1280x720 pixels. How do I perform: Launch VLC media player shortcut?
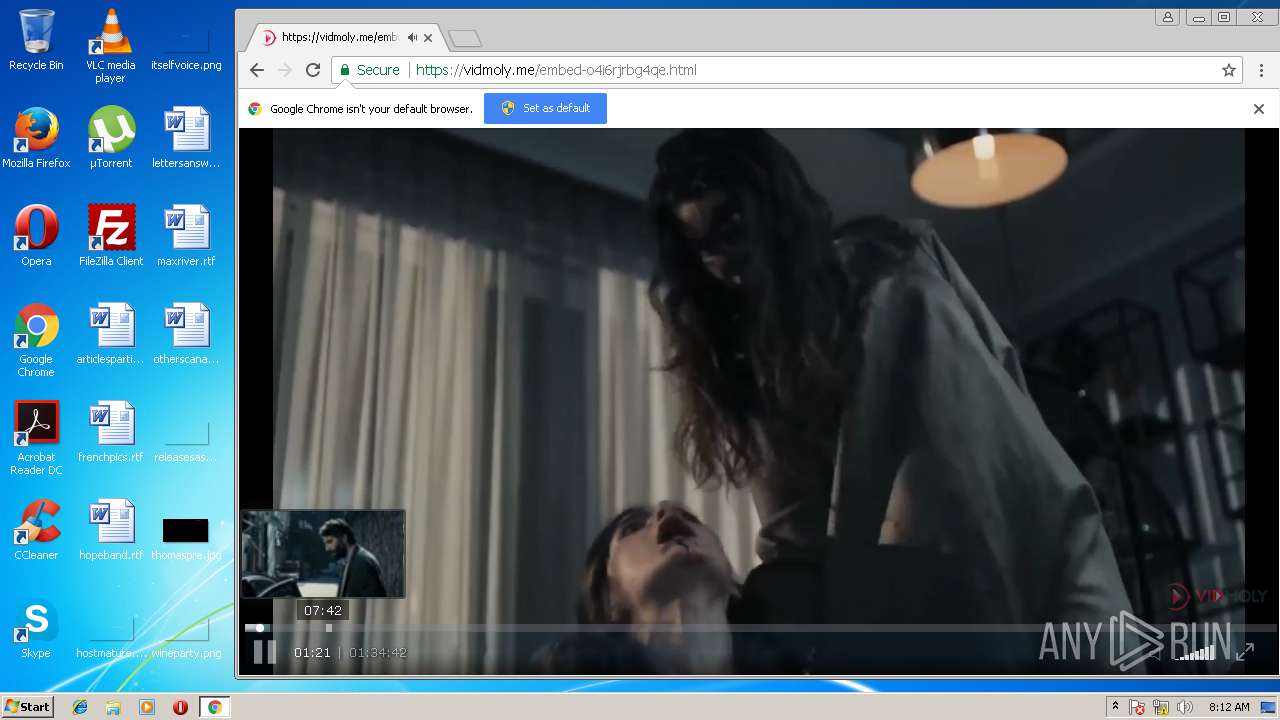pos(110,46)
